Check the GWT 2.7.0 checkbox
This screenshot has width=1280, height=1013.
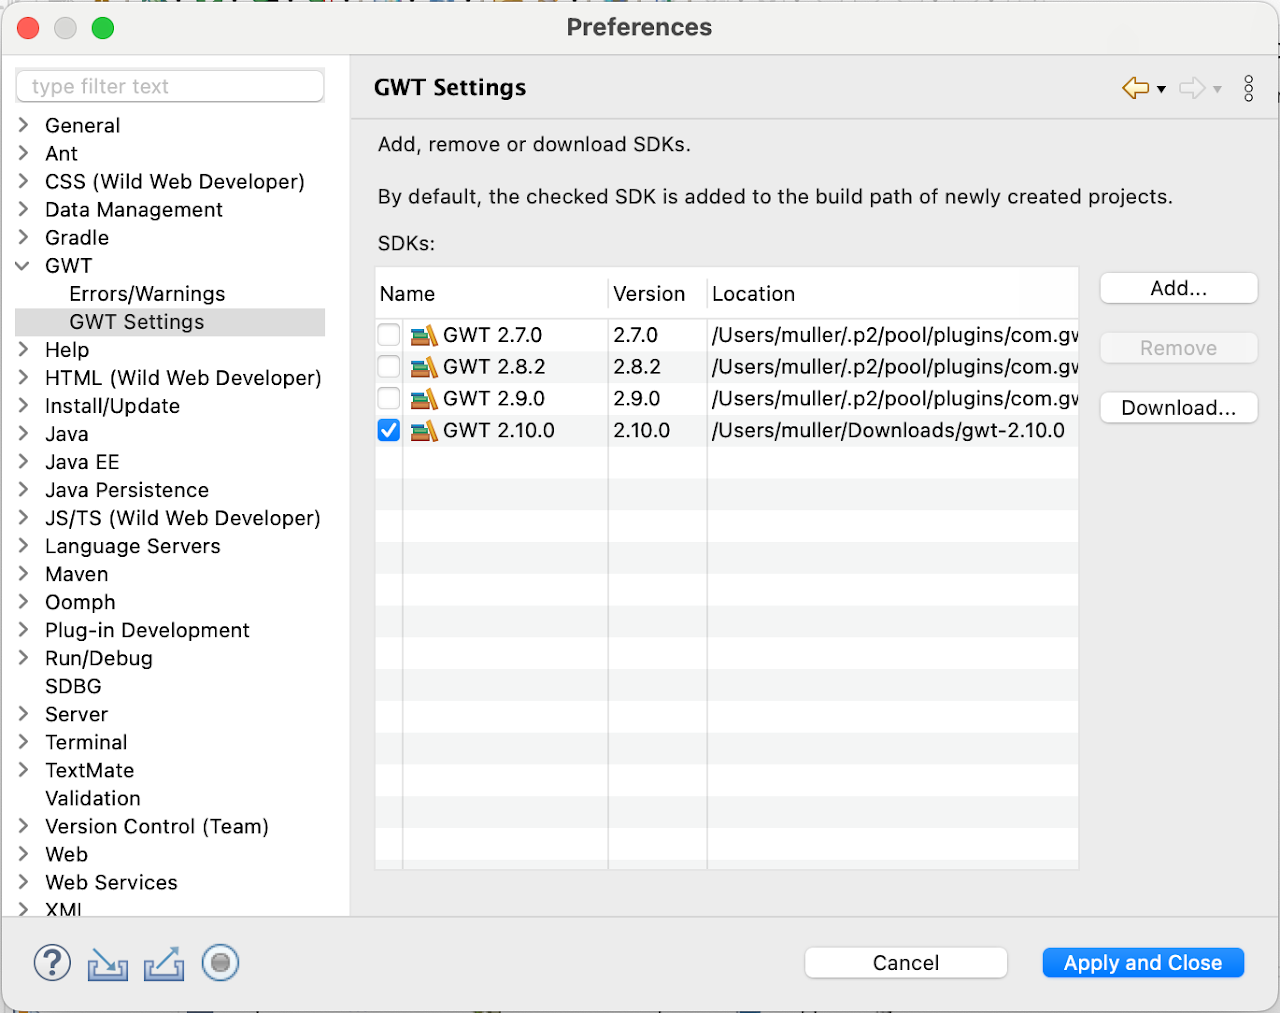coord(389,335)
